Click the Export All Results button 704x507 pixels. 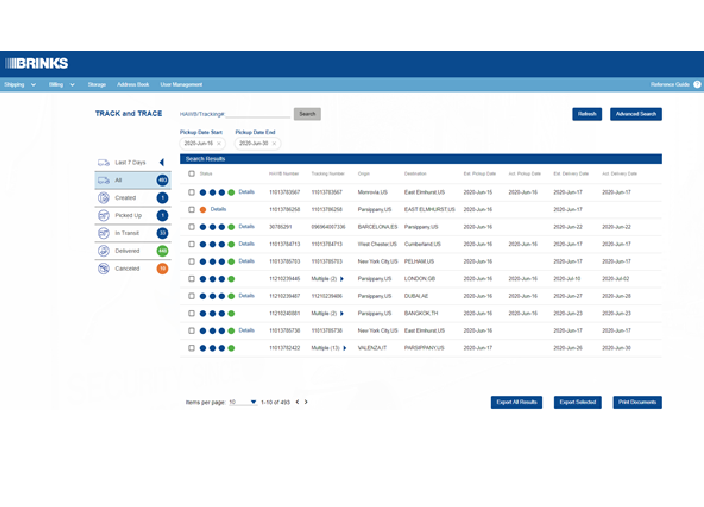(518, 402)
